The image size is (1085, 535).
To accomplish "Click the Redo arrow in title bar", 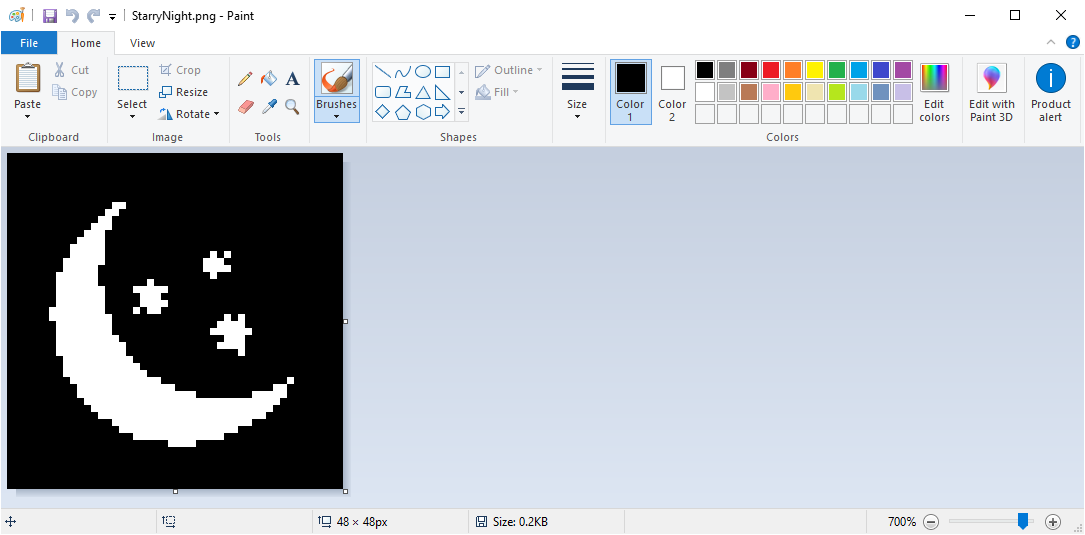I will [x=93, y=15].
